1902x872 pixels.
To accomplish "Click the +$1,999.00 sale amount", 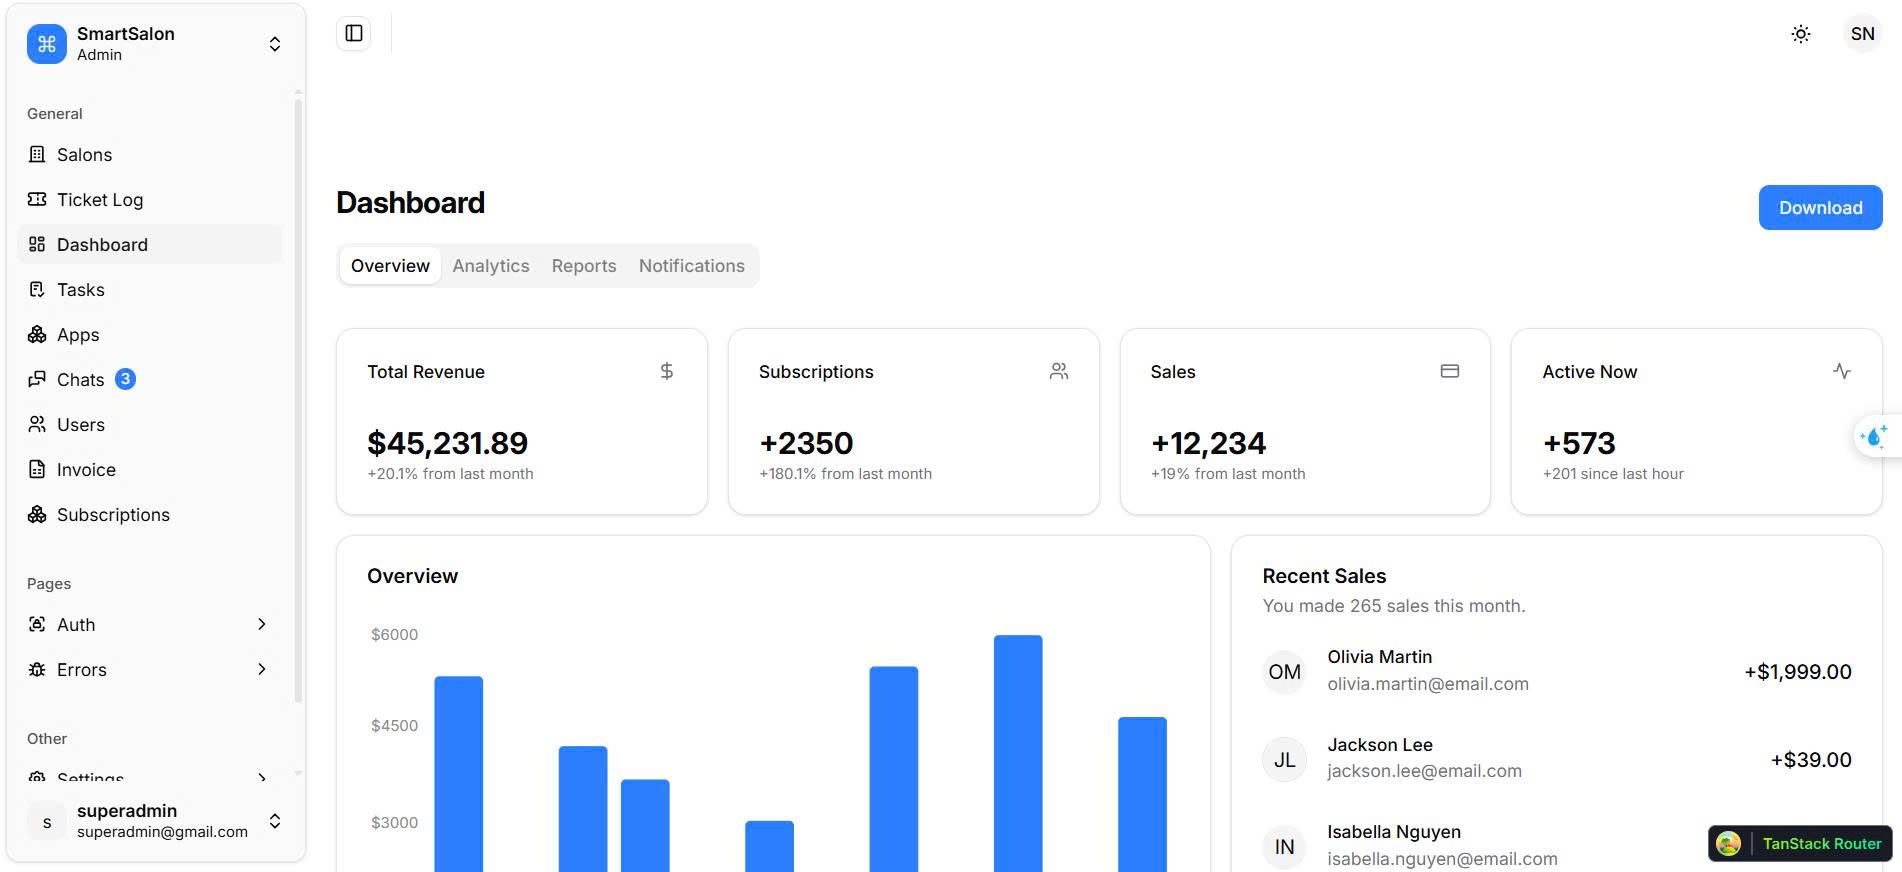I will pyautogui.click(x=1798, y=672).
